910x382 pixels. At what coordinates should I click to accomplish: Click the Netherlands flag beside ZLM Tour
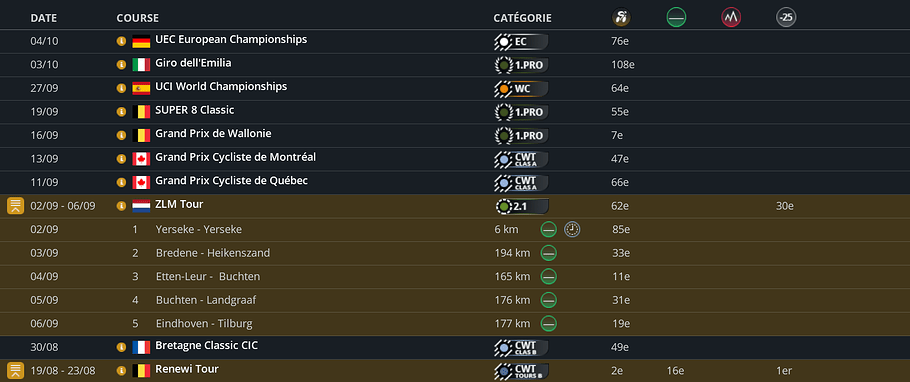(141, 206)
